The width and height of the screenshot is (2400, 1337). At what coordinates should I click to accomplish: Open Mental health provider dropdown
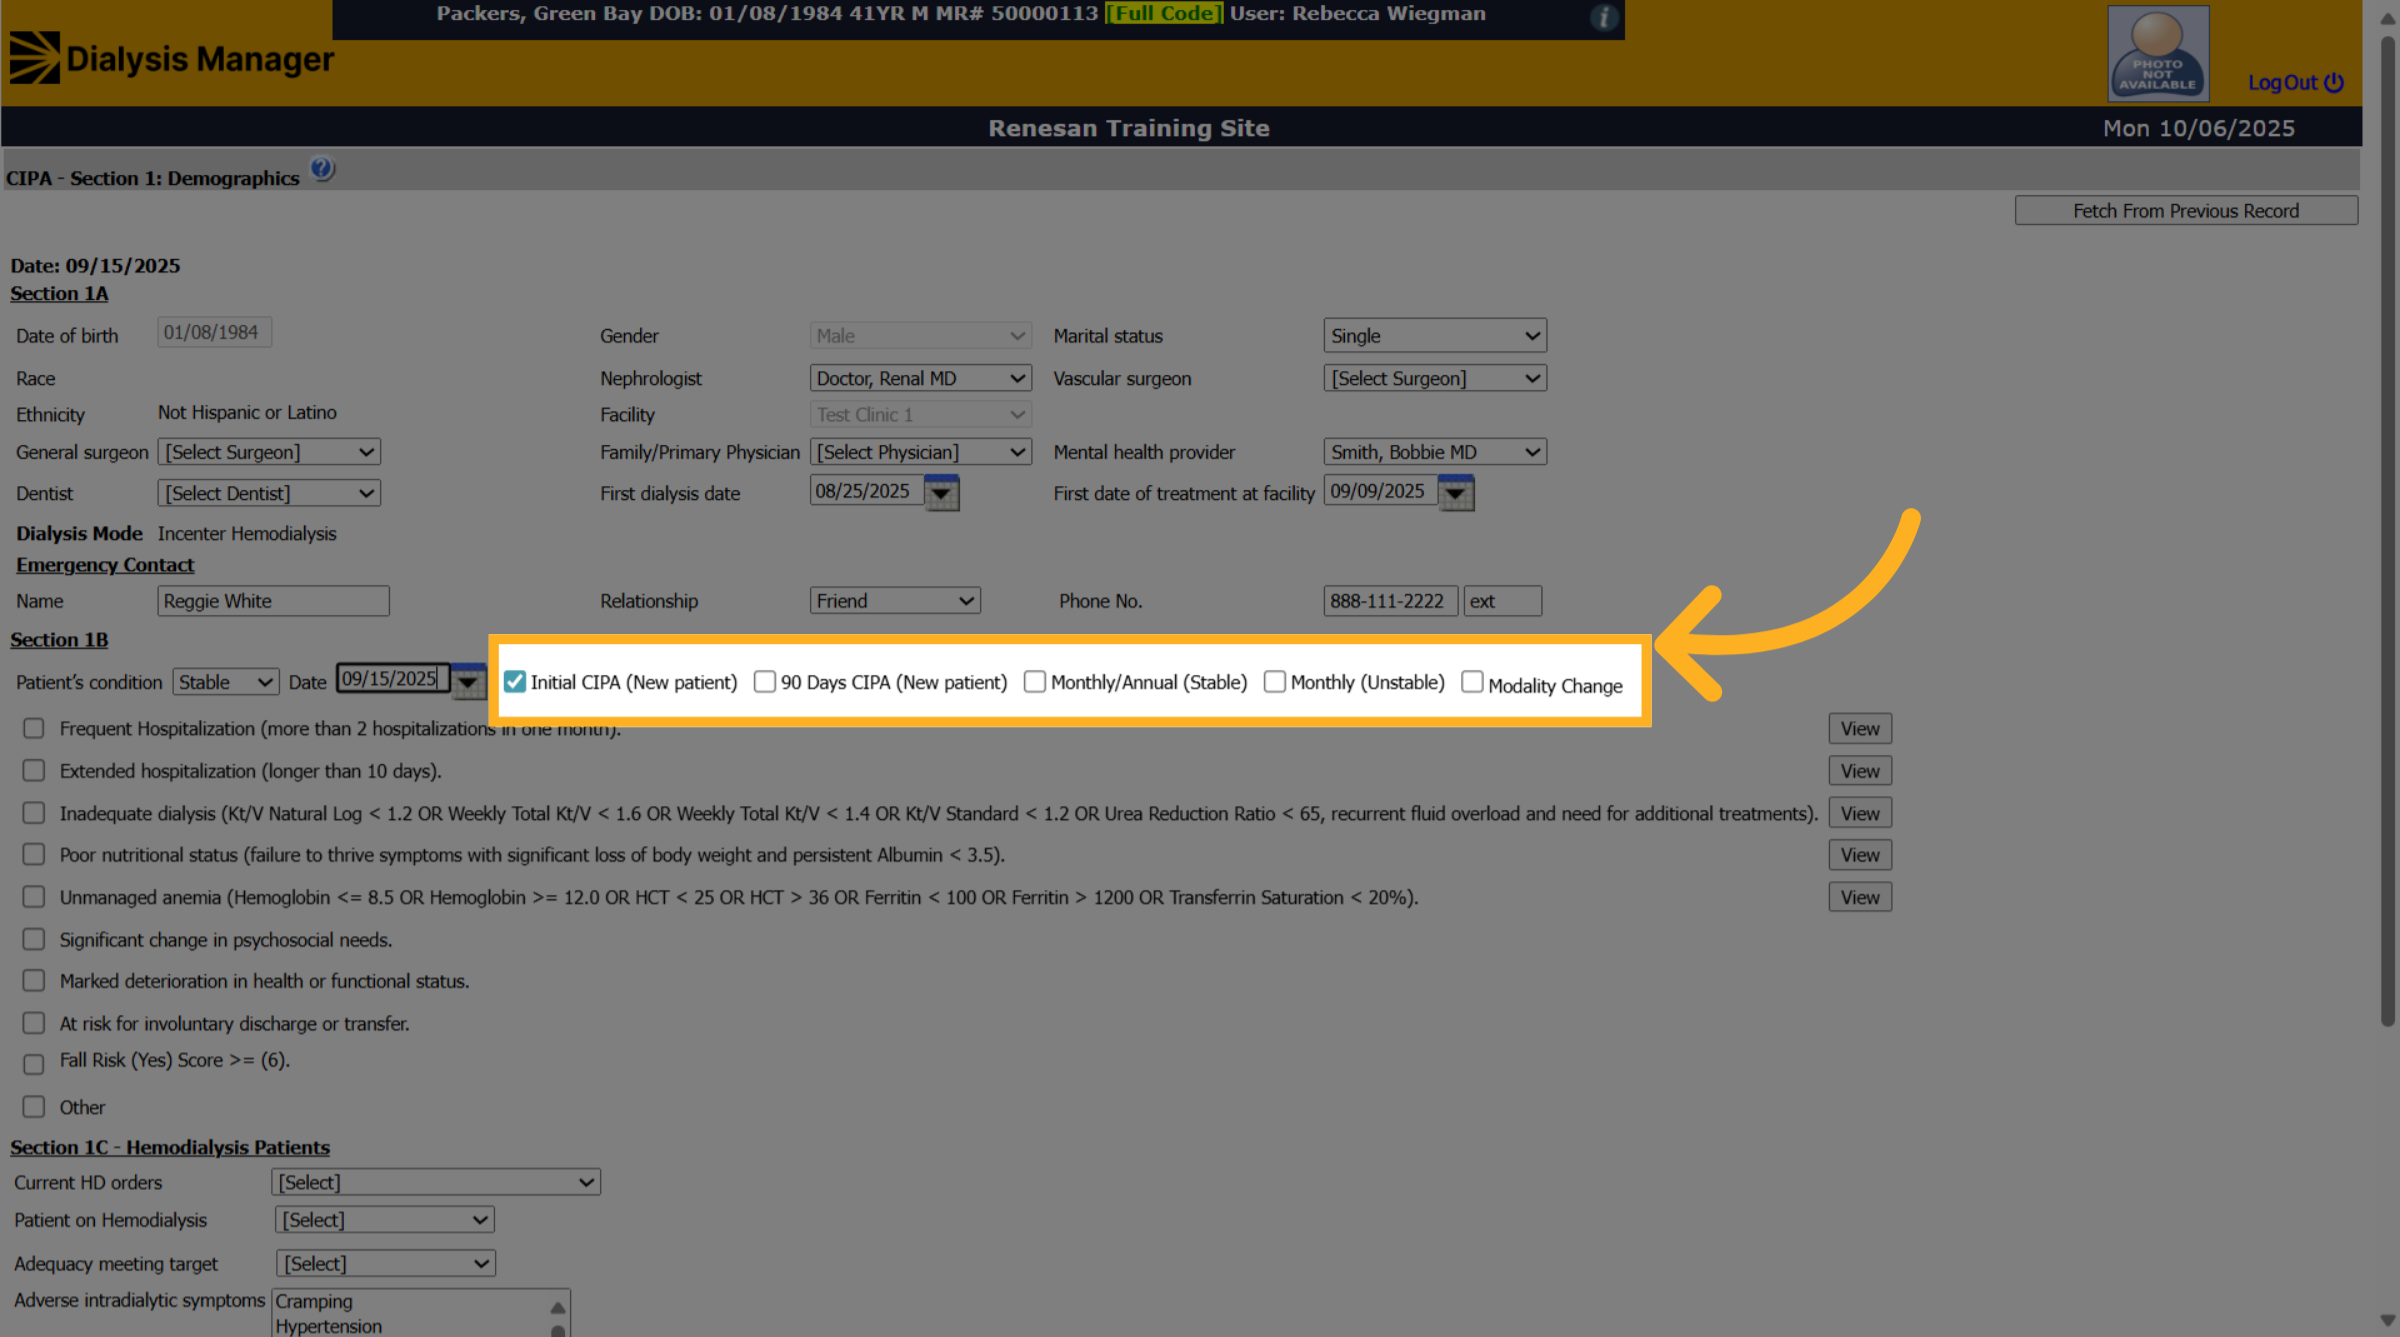[x=1435, y=452]
